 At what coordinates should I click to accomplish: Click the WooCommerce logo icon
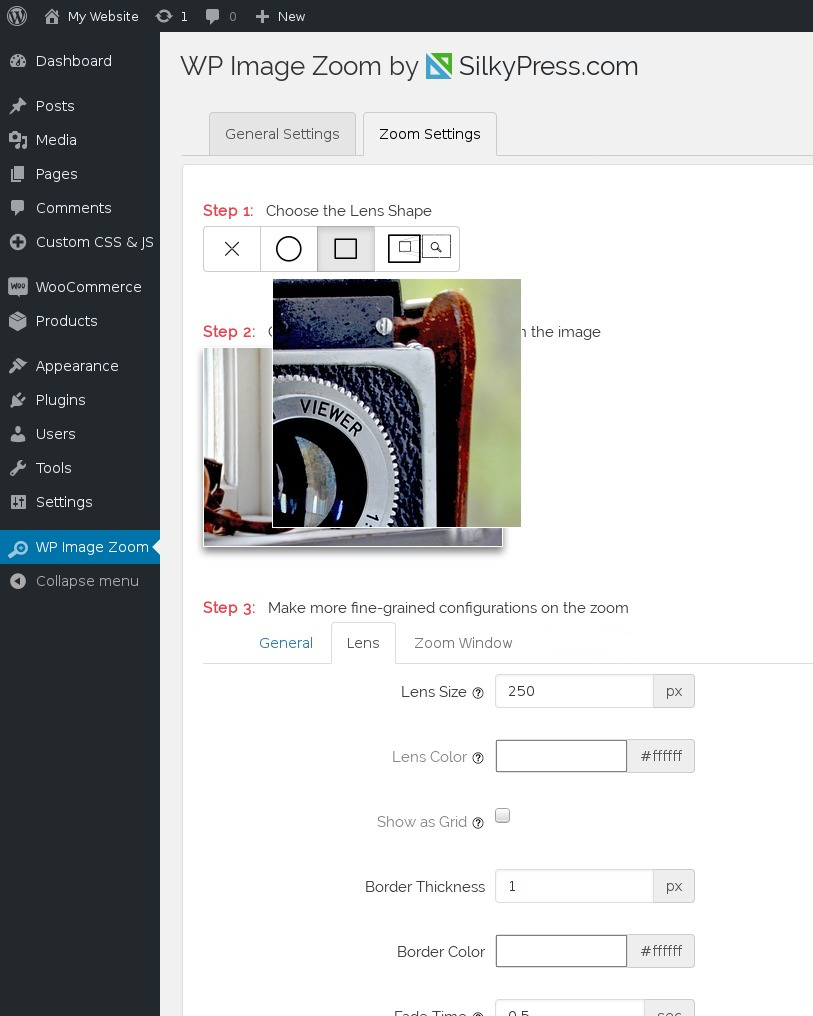(18, 286)
